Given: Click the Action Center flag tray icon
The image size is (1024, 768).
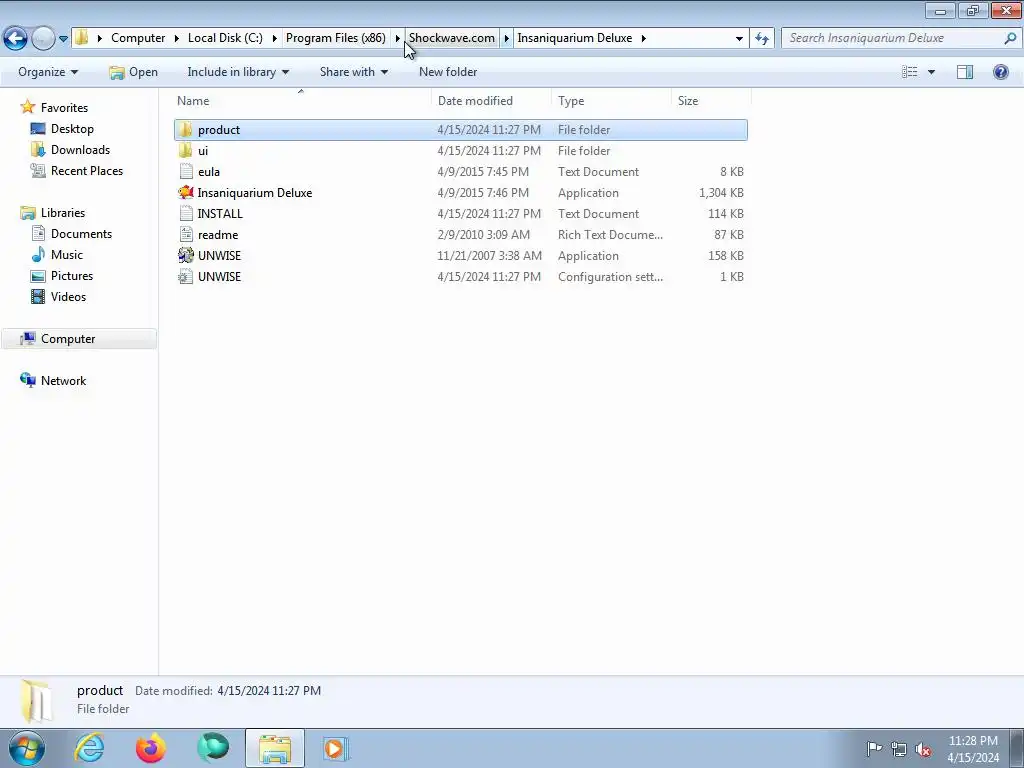Looking at the screenshot, I should point(874,748).
